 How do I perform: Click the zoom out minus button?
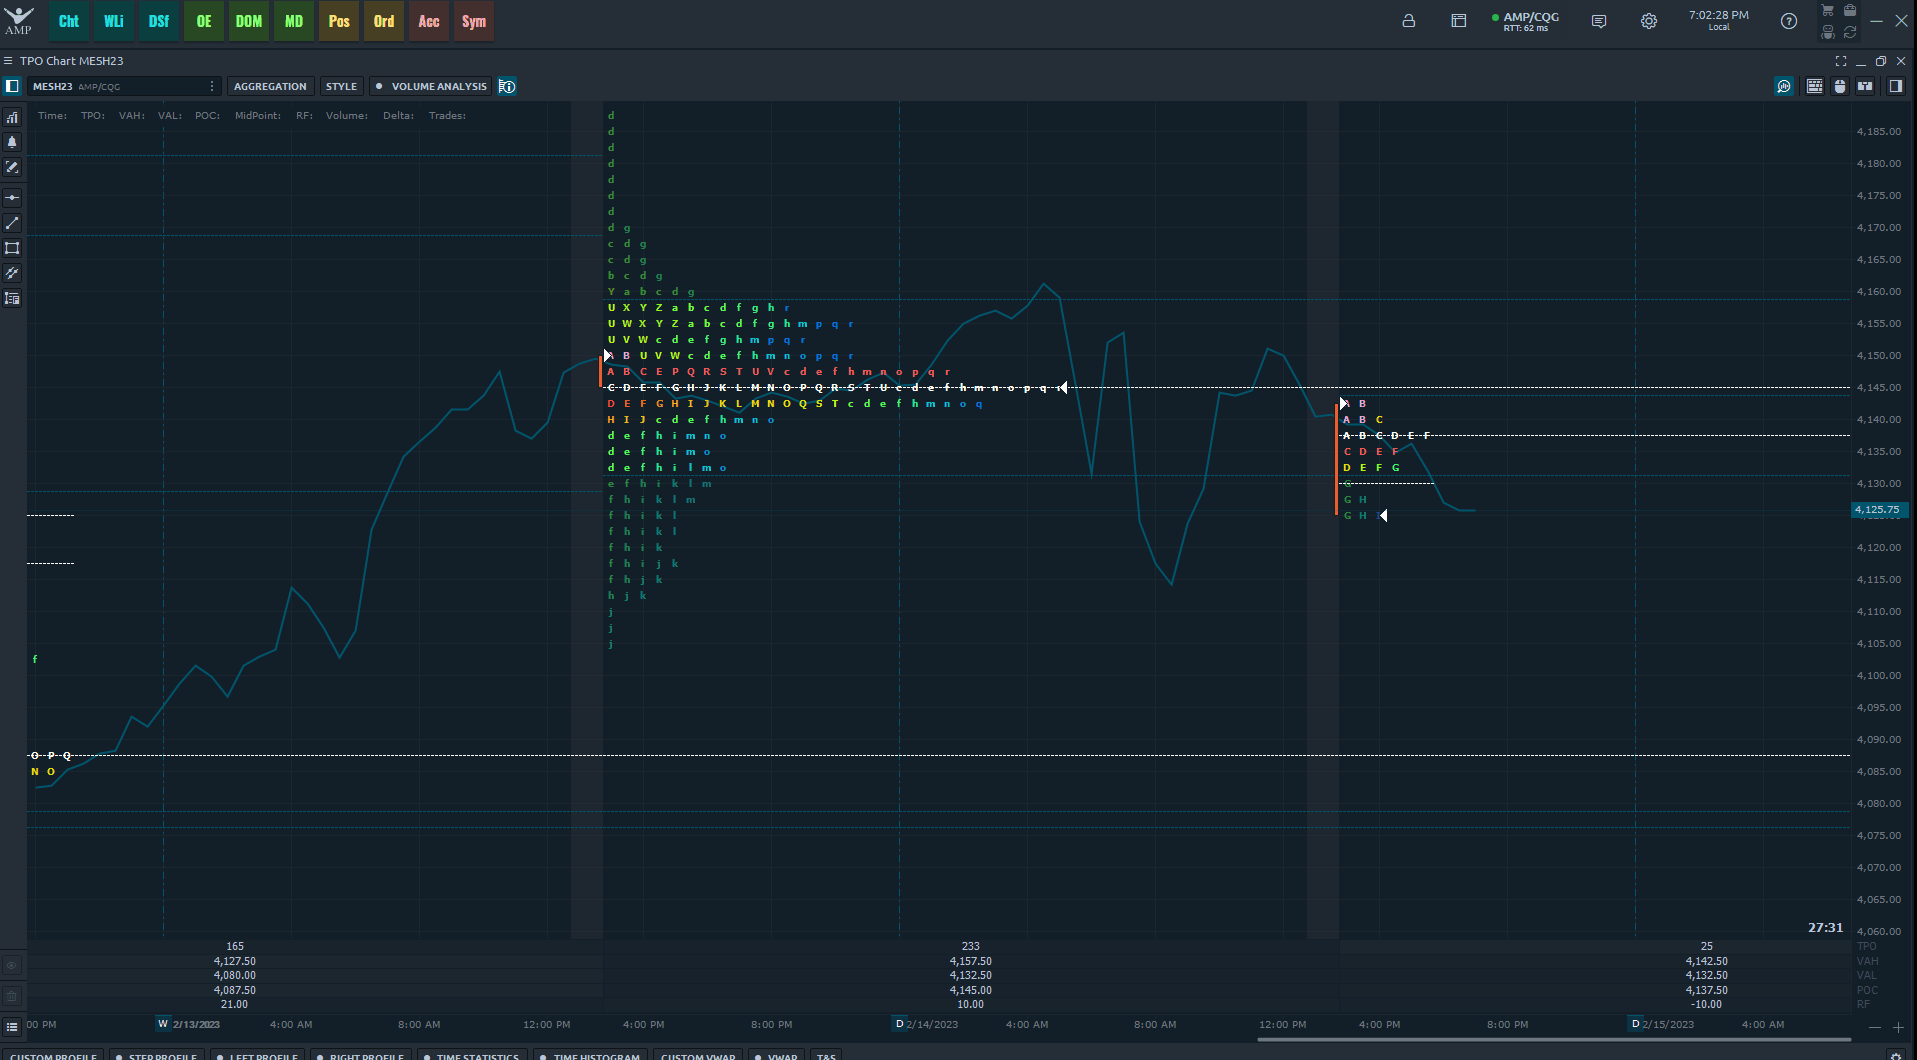click(1875, 1027)
